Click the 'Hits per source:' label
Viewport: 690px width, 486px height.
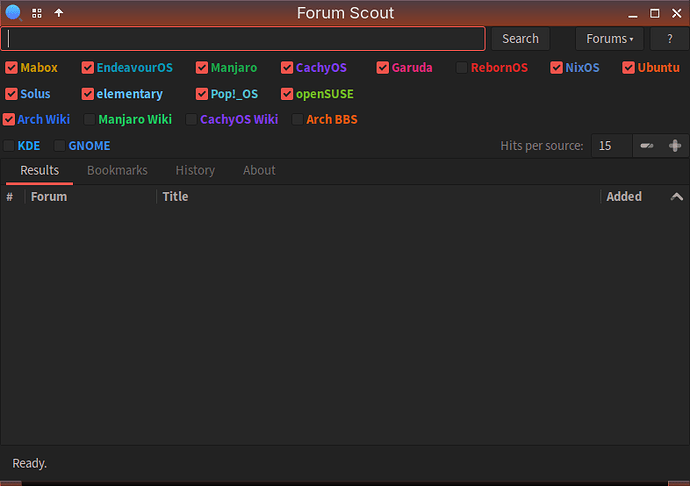542,146
